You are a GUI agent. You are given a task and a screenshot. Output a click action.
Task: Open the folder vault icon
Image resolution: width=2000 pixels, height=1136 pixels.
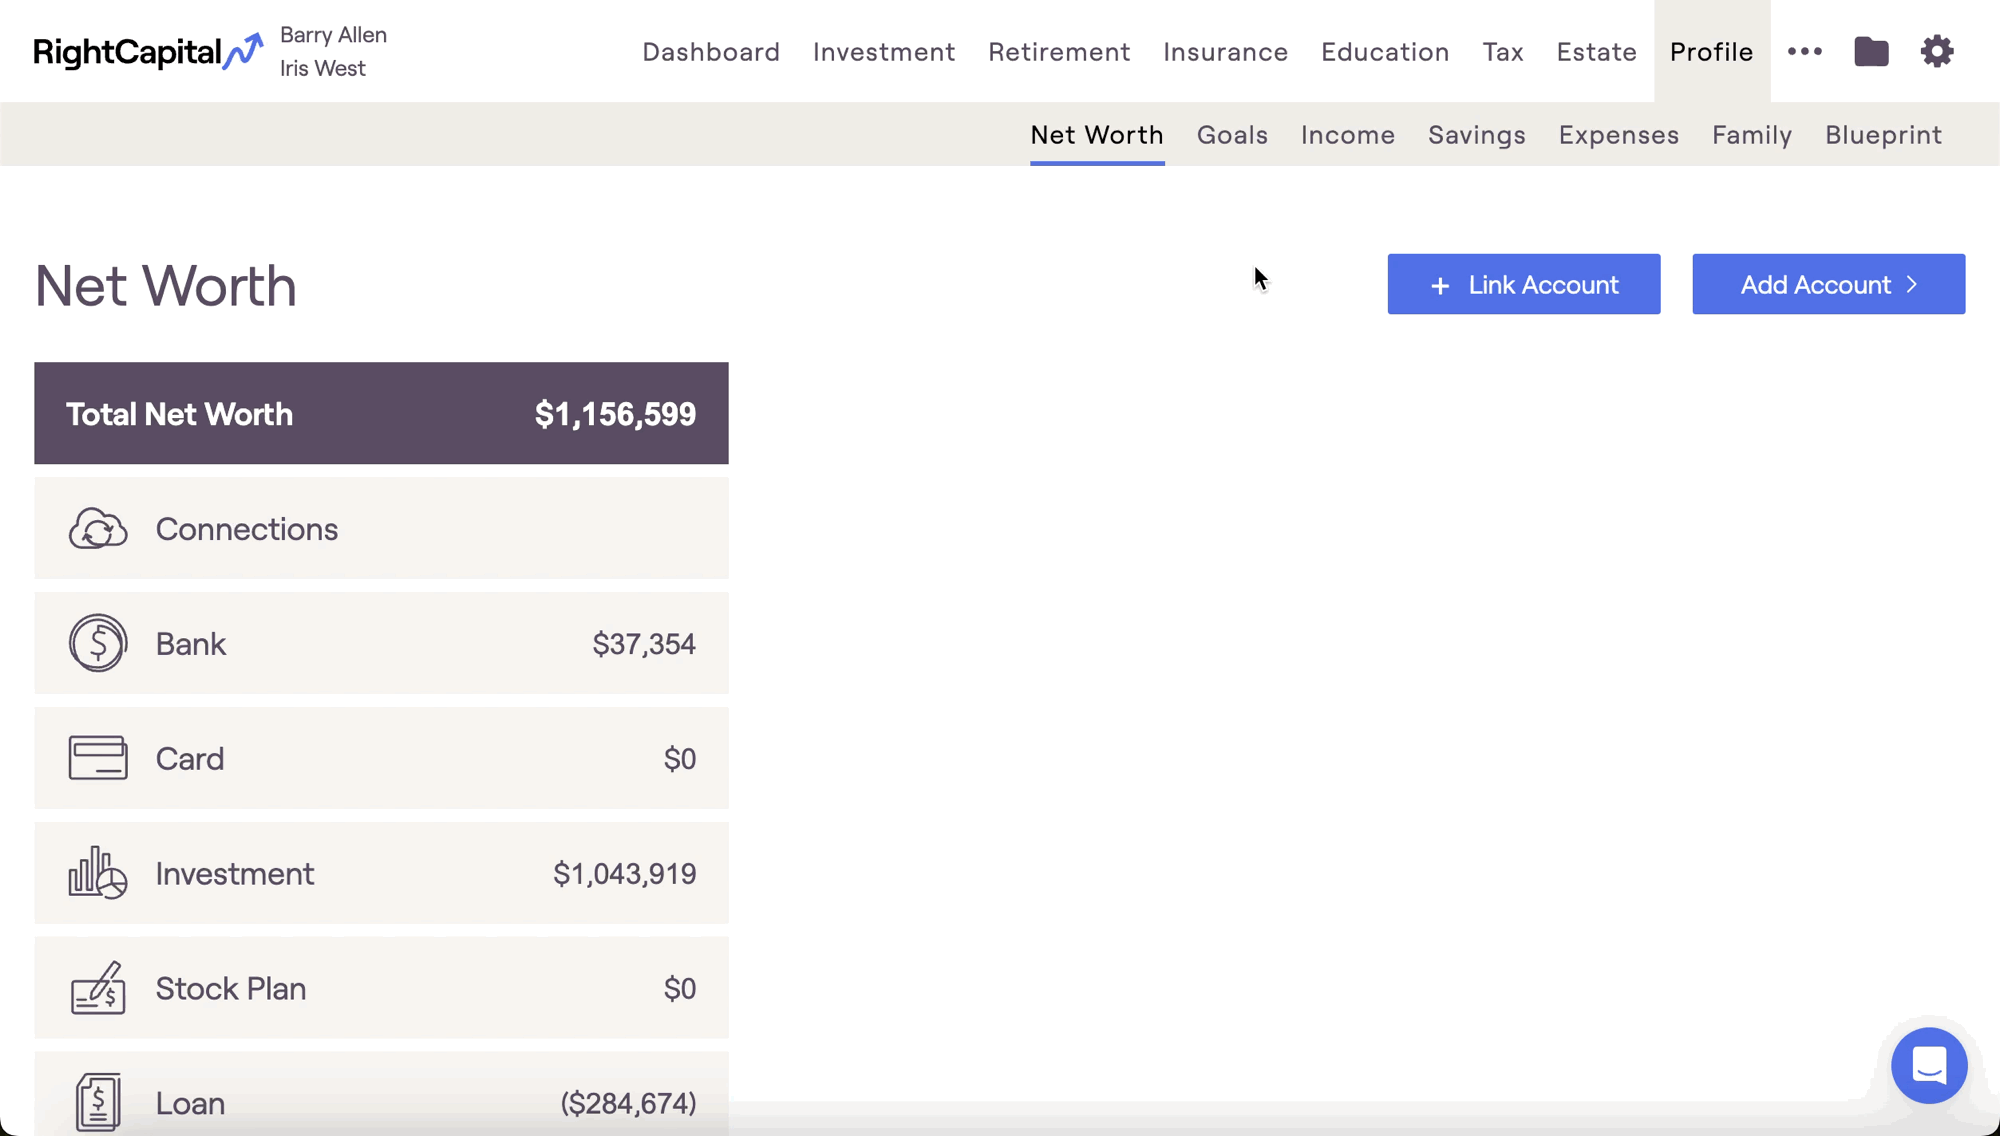point(1871,51)
